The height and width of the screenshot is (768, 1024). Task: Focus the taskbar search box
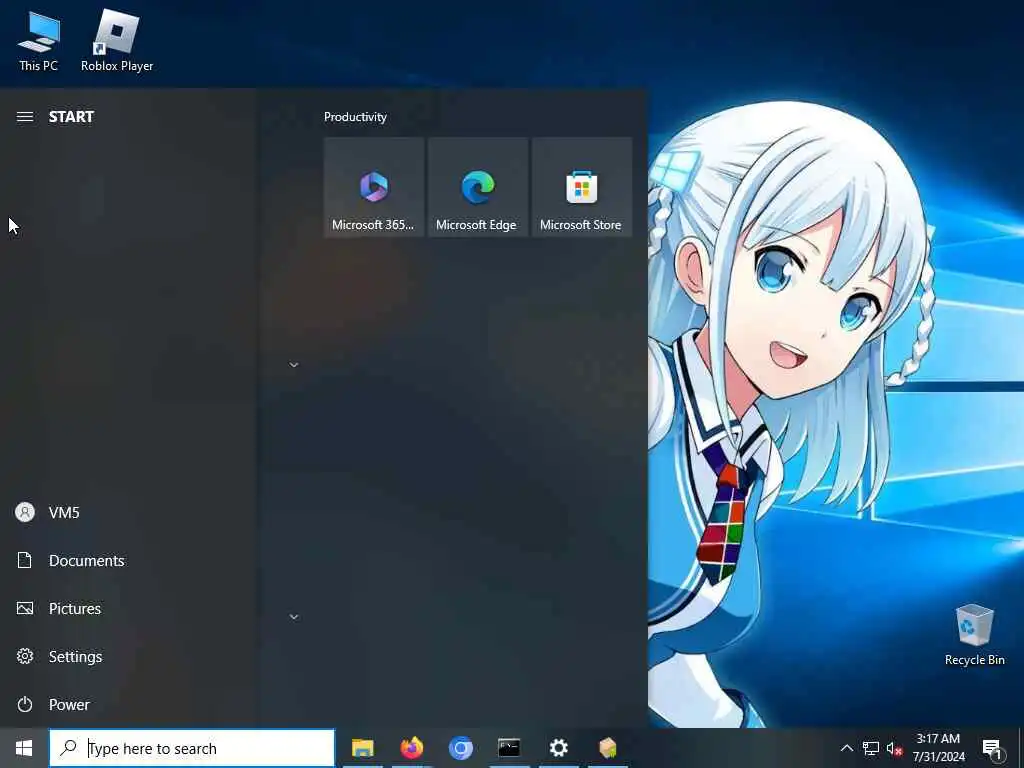(x=192, y=748)
